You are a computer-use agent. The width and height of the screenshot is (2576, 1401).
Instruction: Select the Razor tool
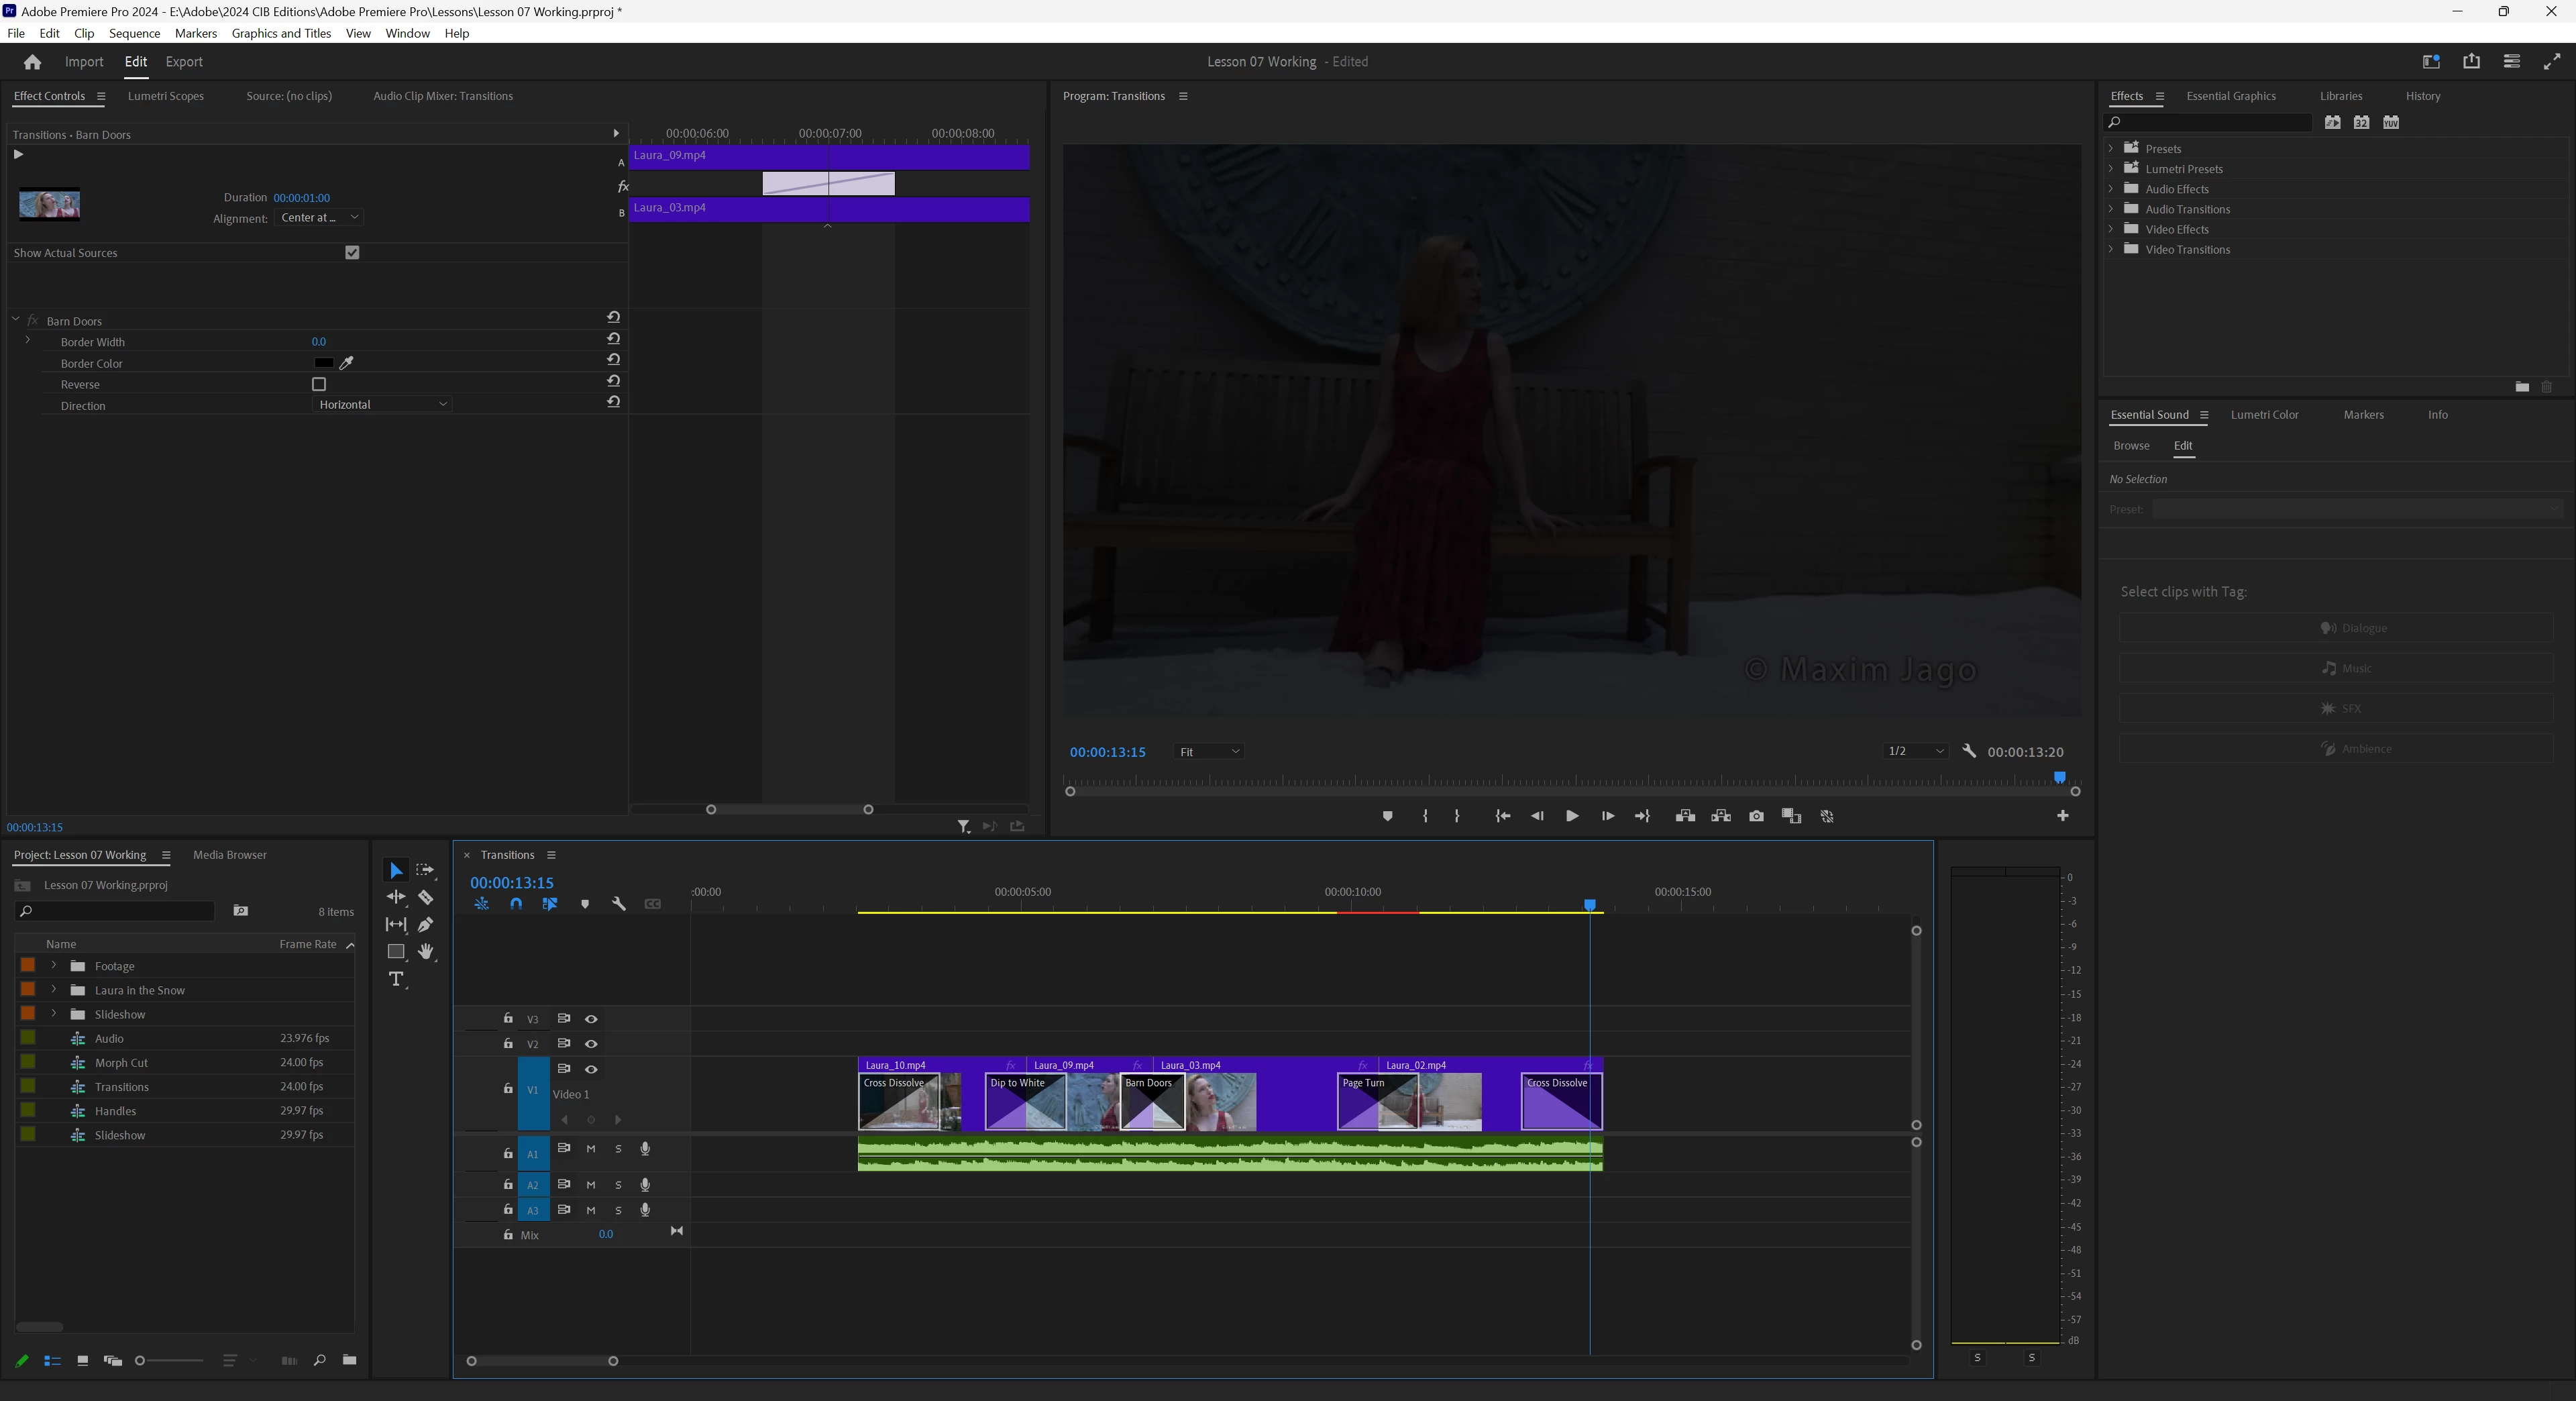425,897
